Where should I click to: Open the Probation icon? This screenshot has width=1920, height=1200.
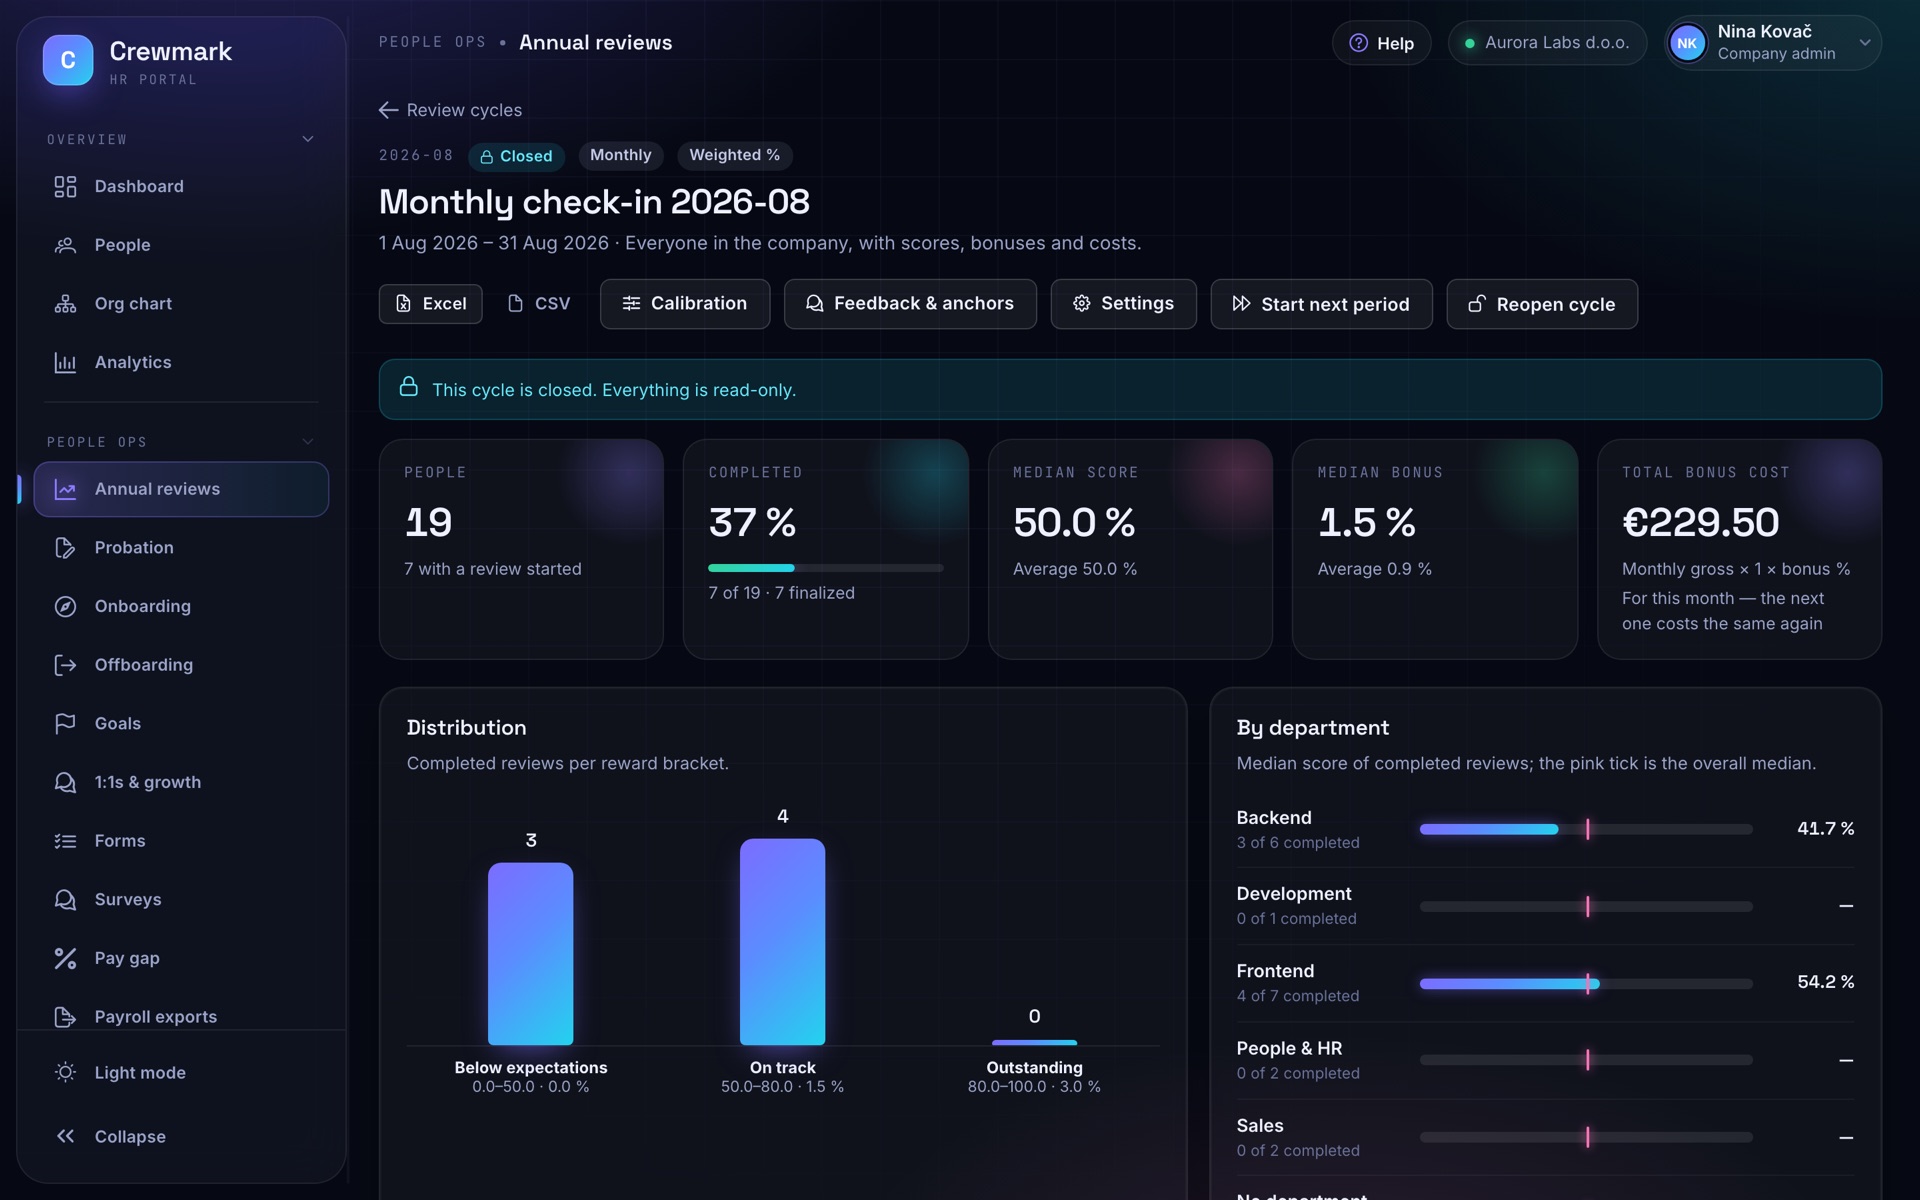(65, 548)
